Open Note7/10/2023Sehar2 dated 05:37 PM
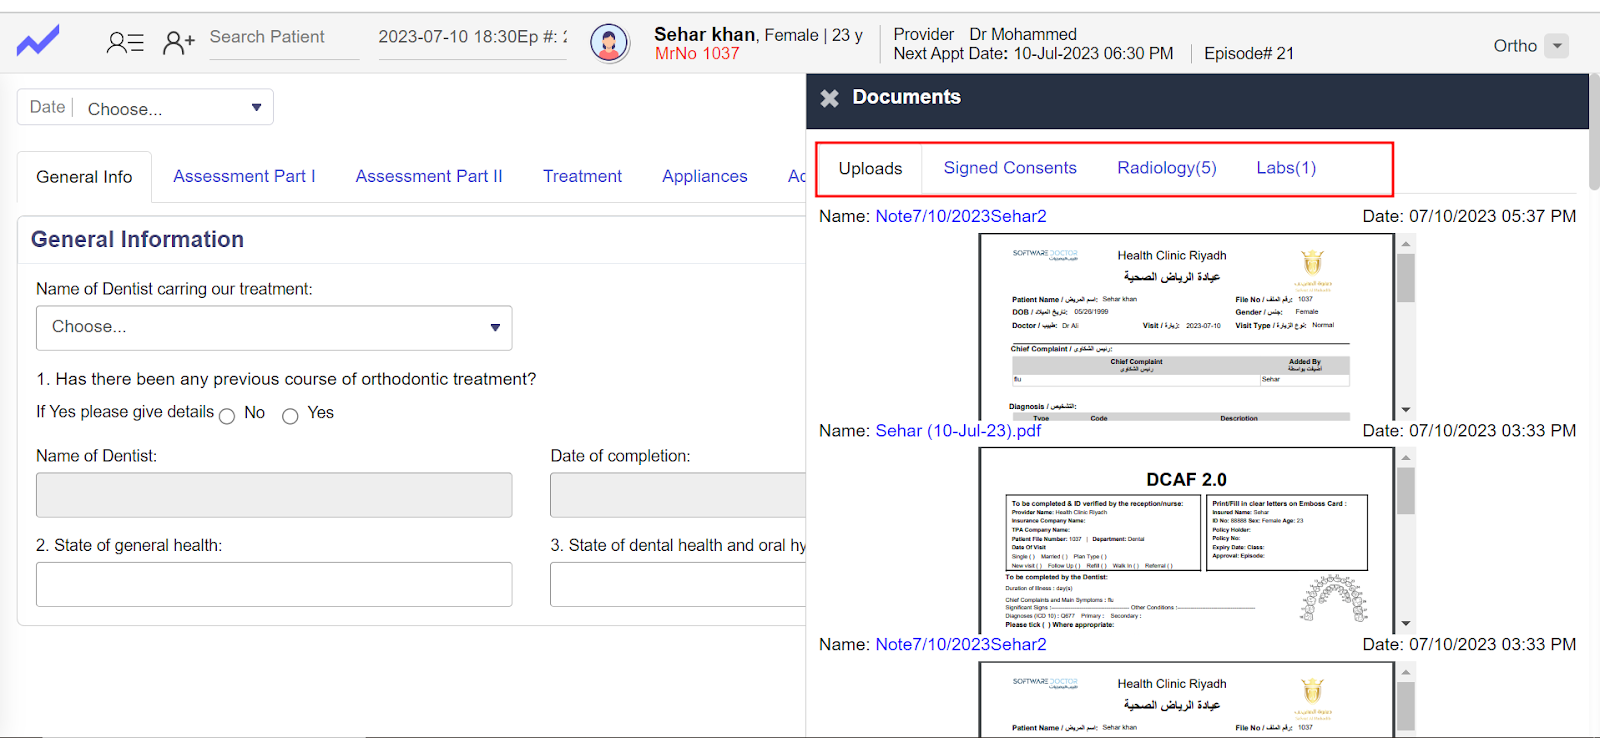Screen dimensions: 1600x738 pos(961,216)
